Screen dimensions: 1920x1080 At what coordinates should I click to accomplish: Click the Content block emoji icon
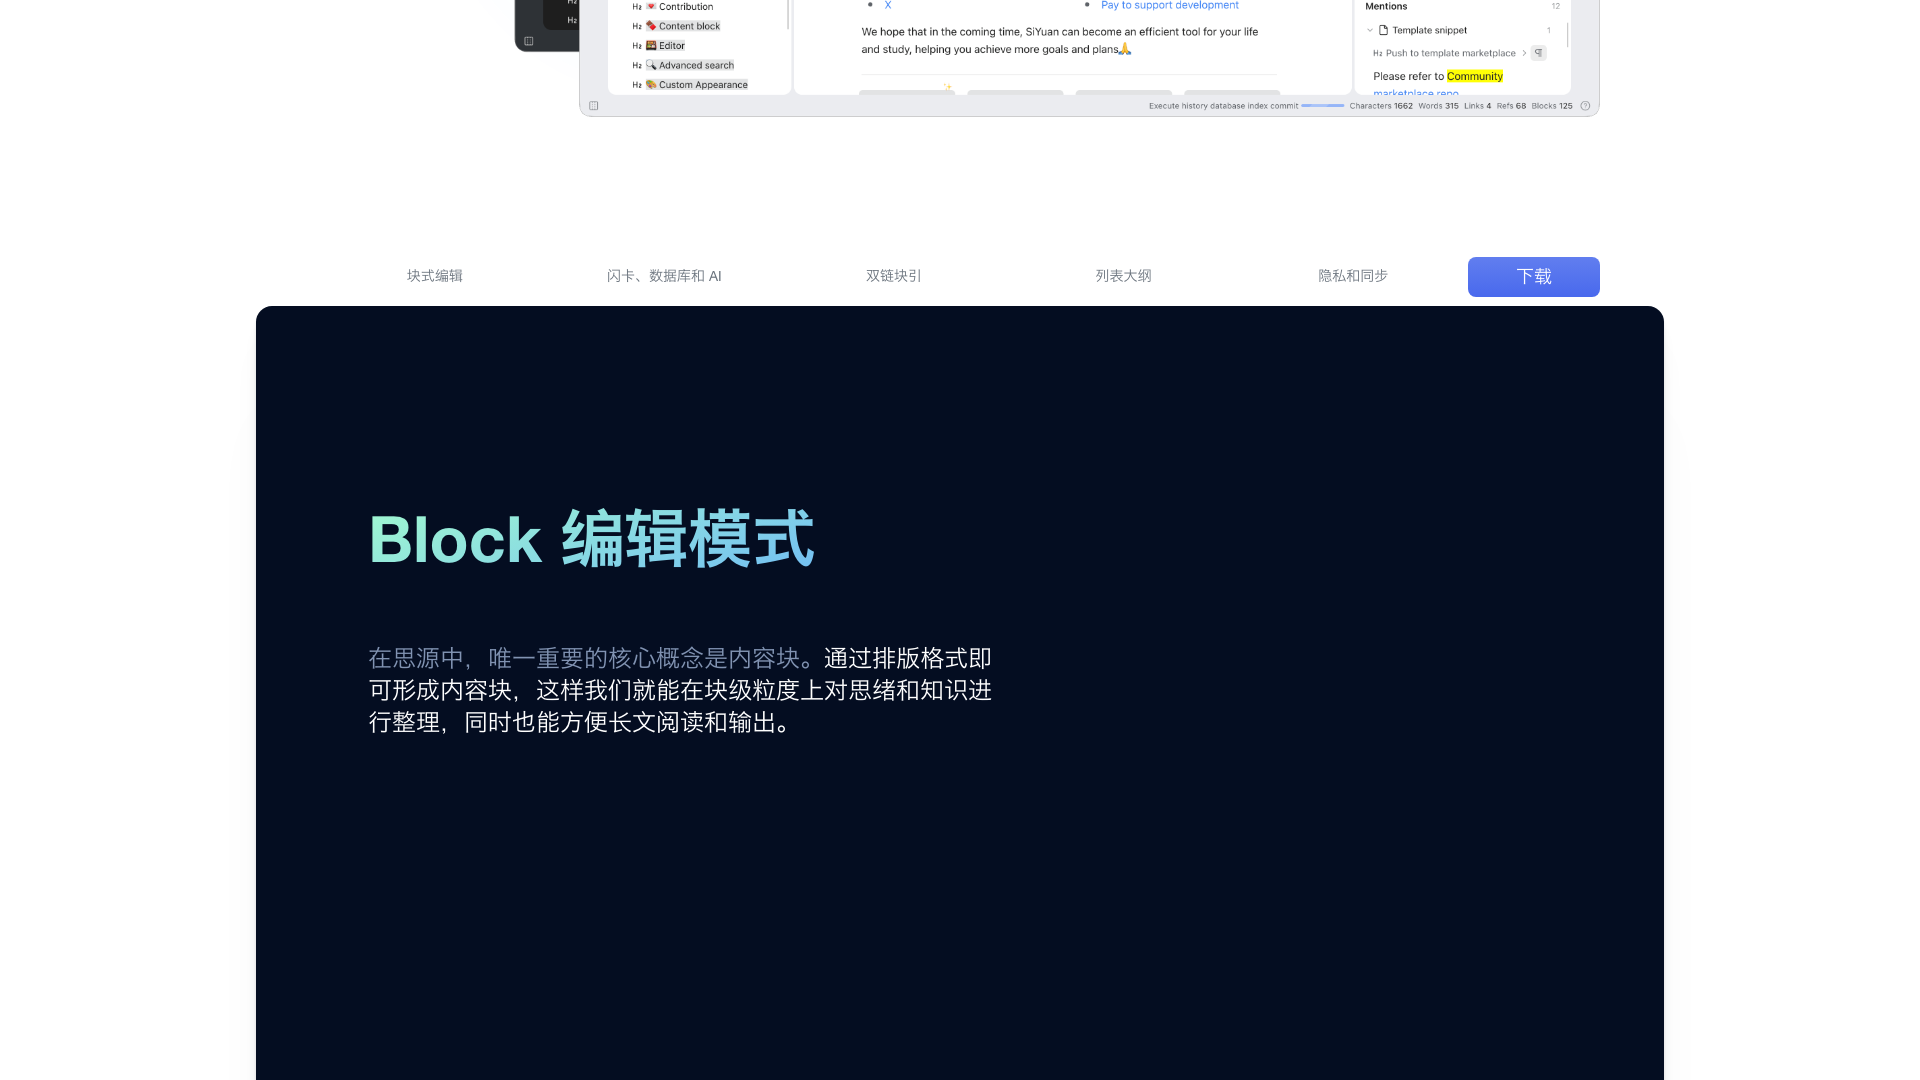tap(651, 26)
